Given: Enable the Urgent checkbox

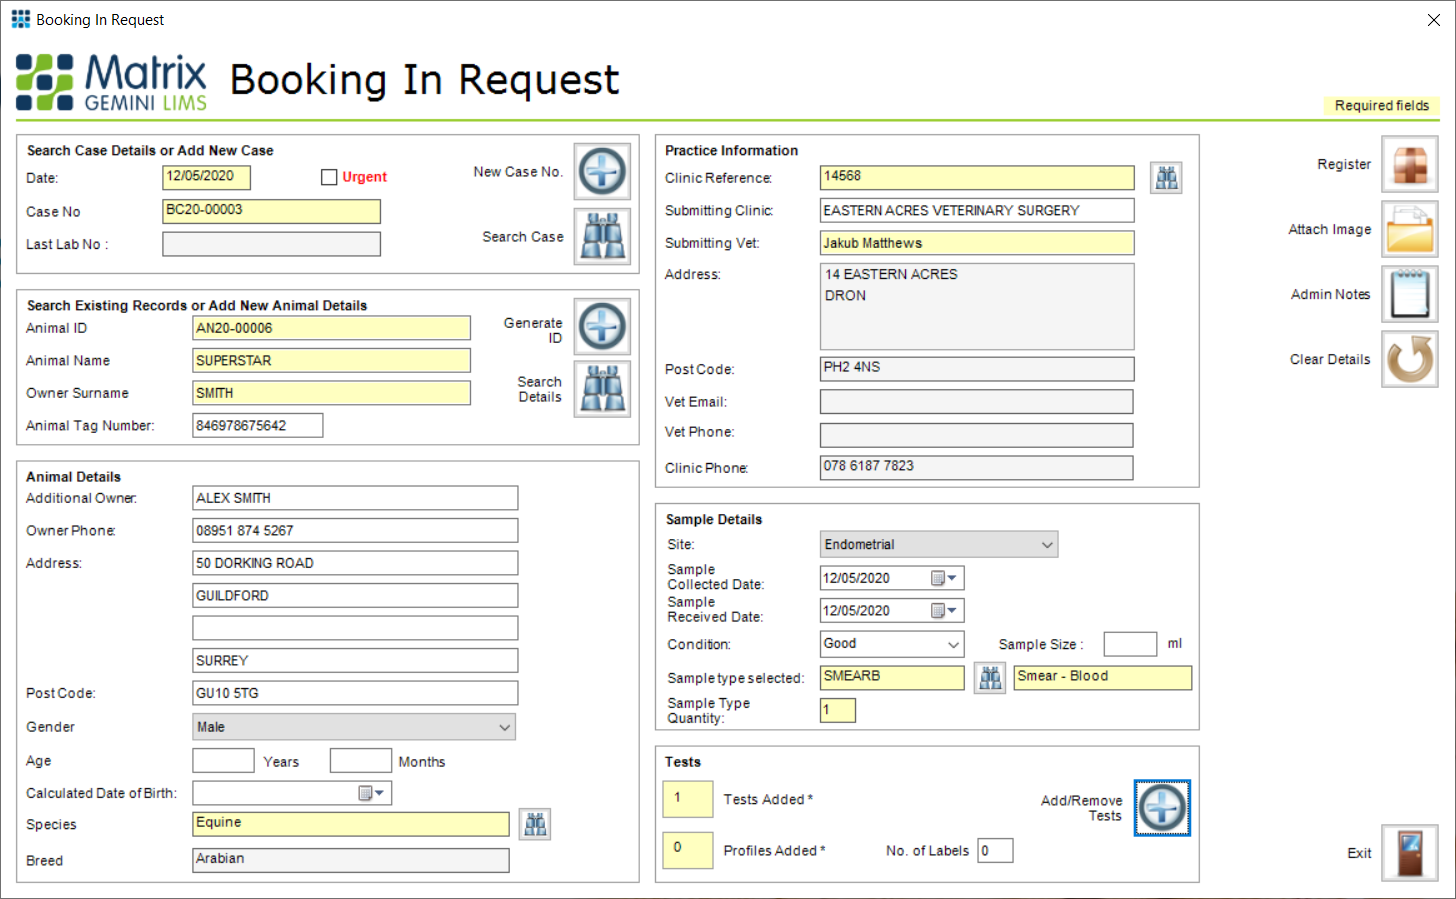Looking at the screenshot, I should [330, 177].
